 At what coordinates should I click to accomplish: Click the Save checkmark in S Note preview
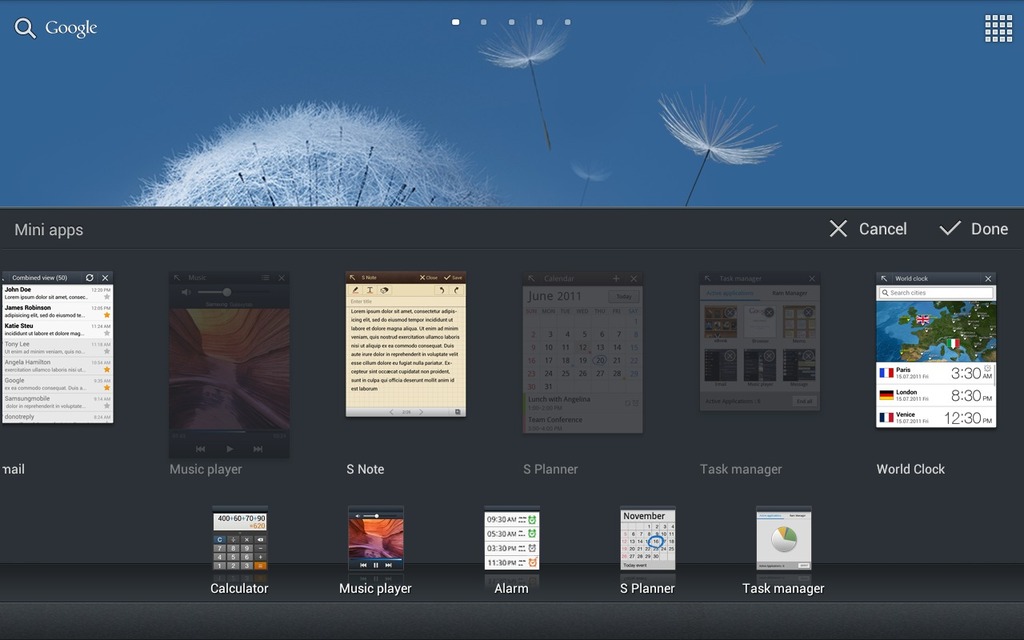pos(453,278)
